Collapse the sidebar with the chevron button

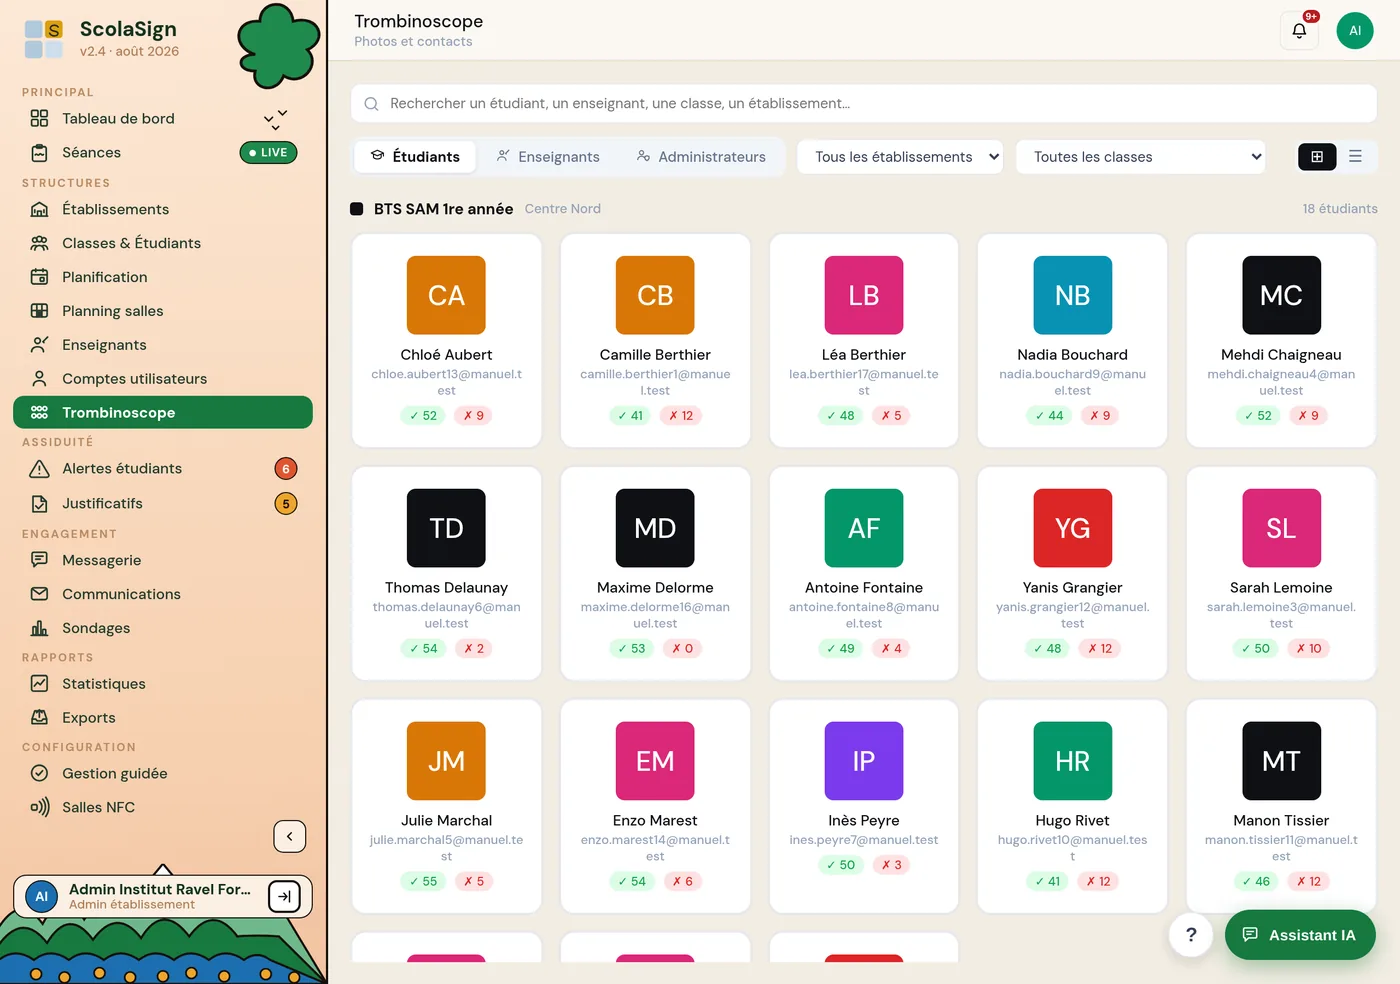click(x=290, y=837)
